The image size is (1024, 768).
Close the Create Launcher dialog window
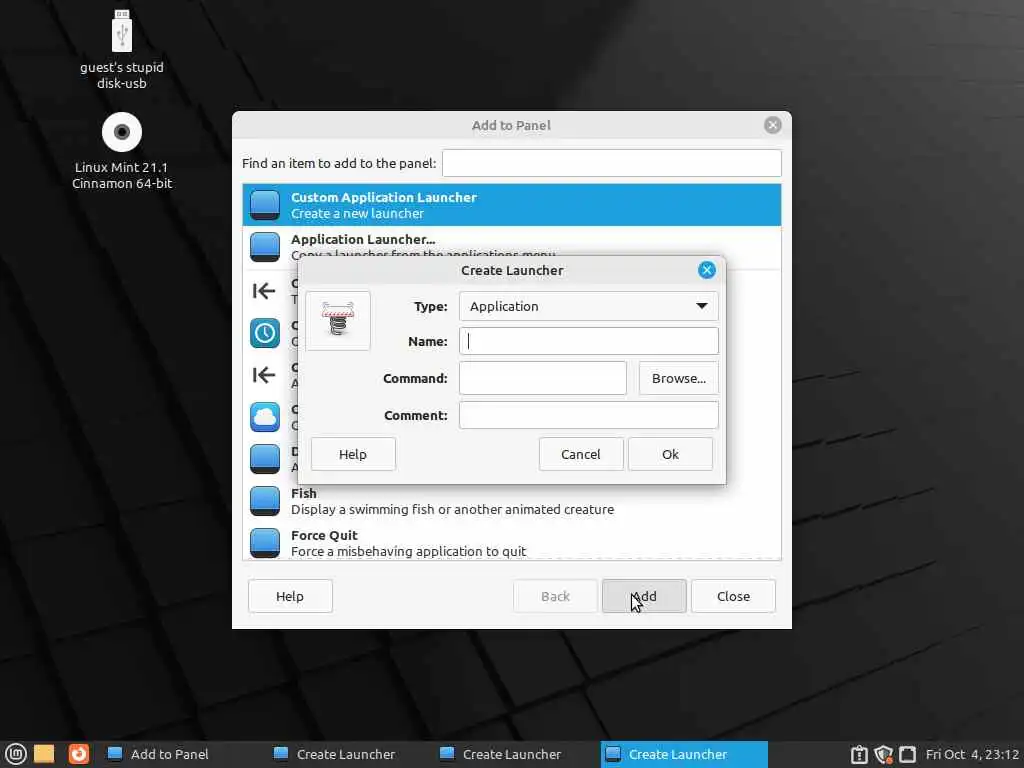coord(707,270)
